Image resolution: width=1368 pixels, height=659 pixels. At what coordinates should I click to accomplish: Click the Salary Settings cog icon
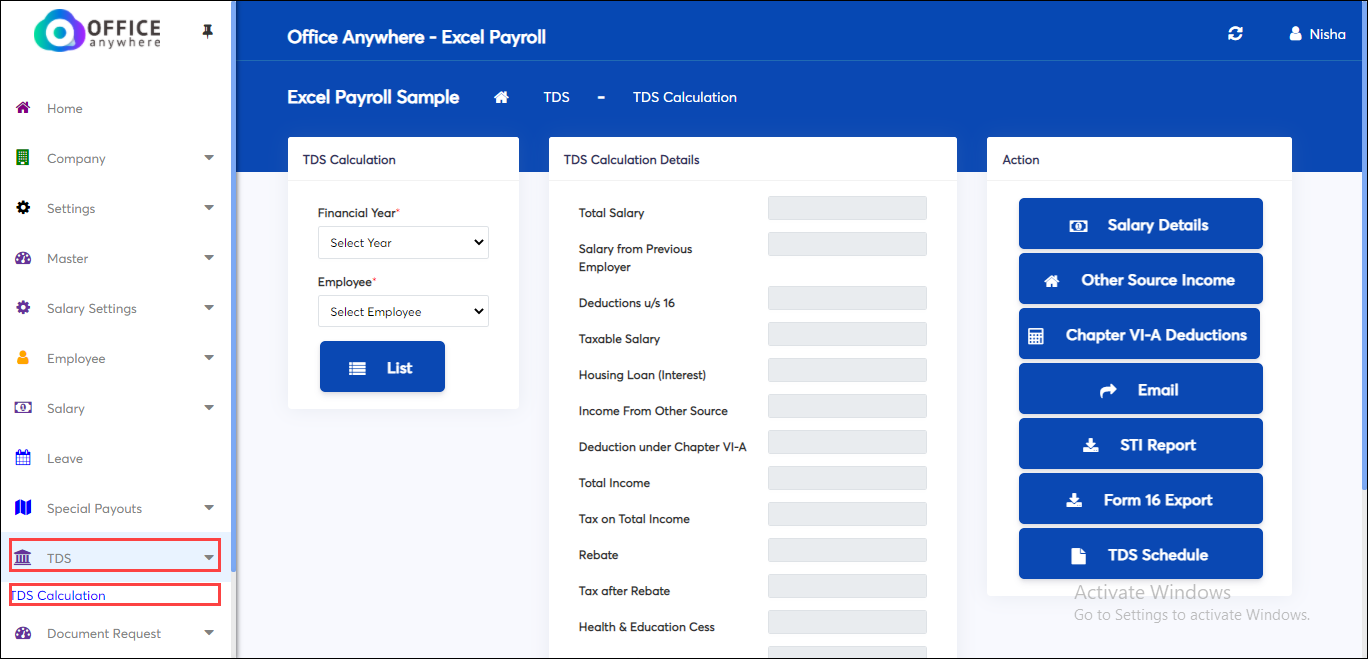click(x=23, y=308)
